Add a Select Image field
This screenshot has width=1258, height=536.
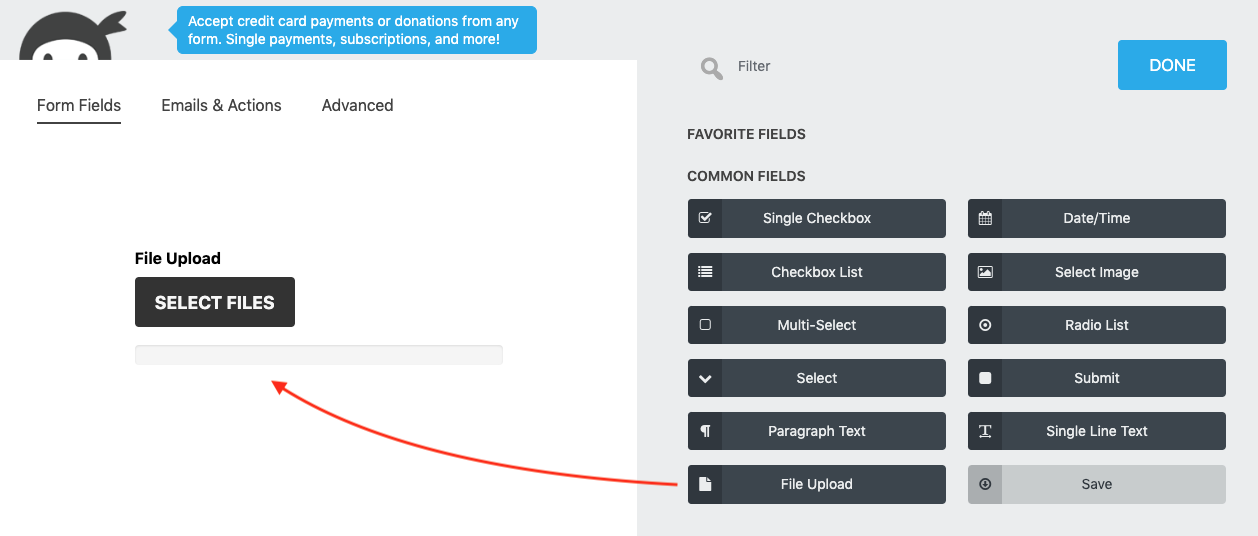(1097, 272)
